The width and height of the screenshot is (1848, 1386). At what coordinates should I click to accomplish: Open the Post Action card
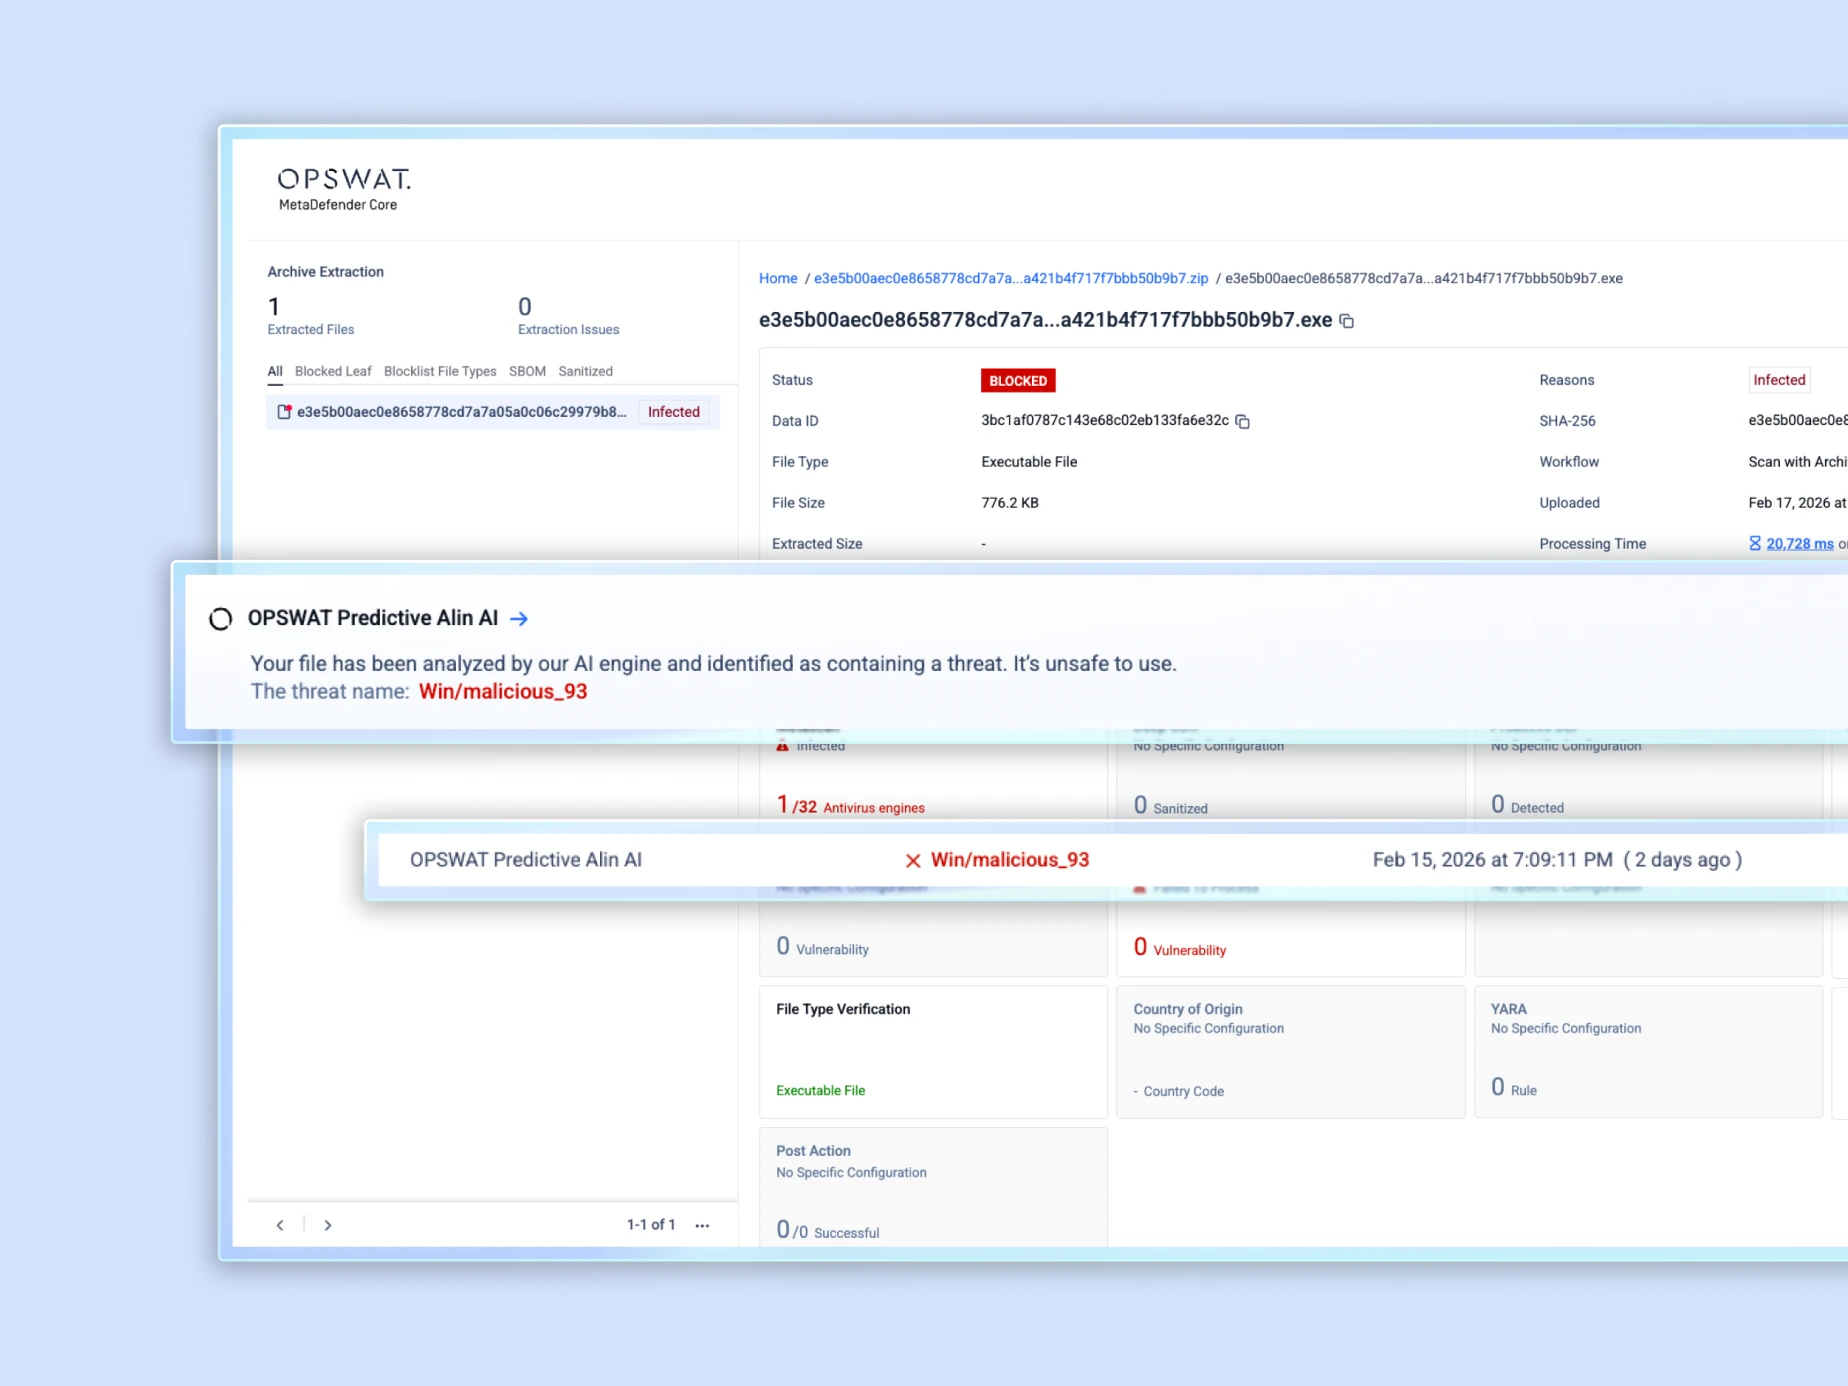tap(933, 1188)
